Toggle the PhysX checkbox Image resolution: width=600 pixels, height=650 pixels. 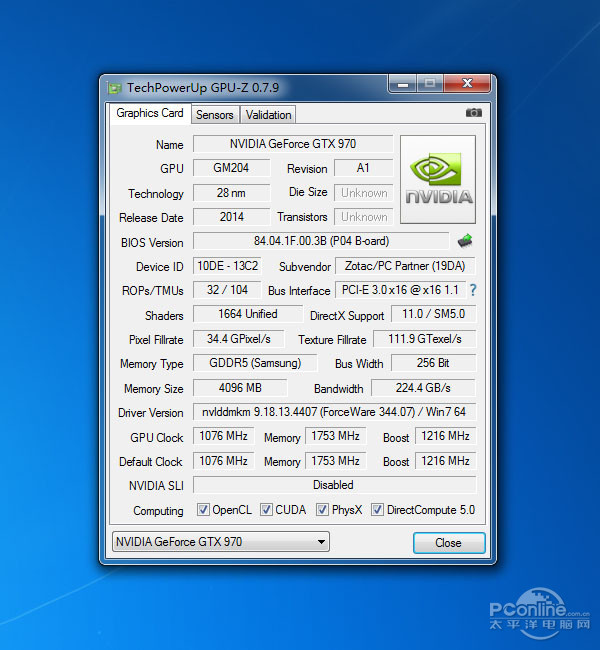322,509
